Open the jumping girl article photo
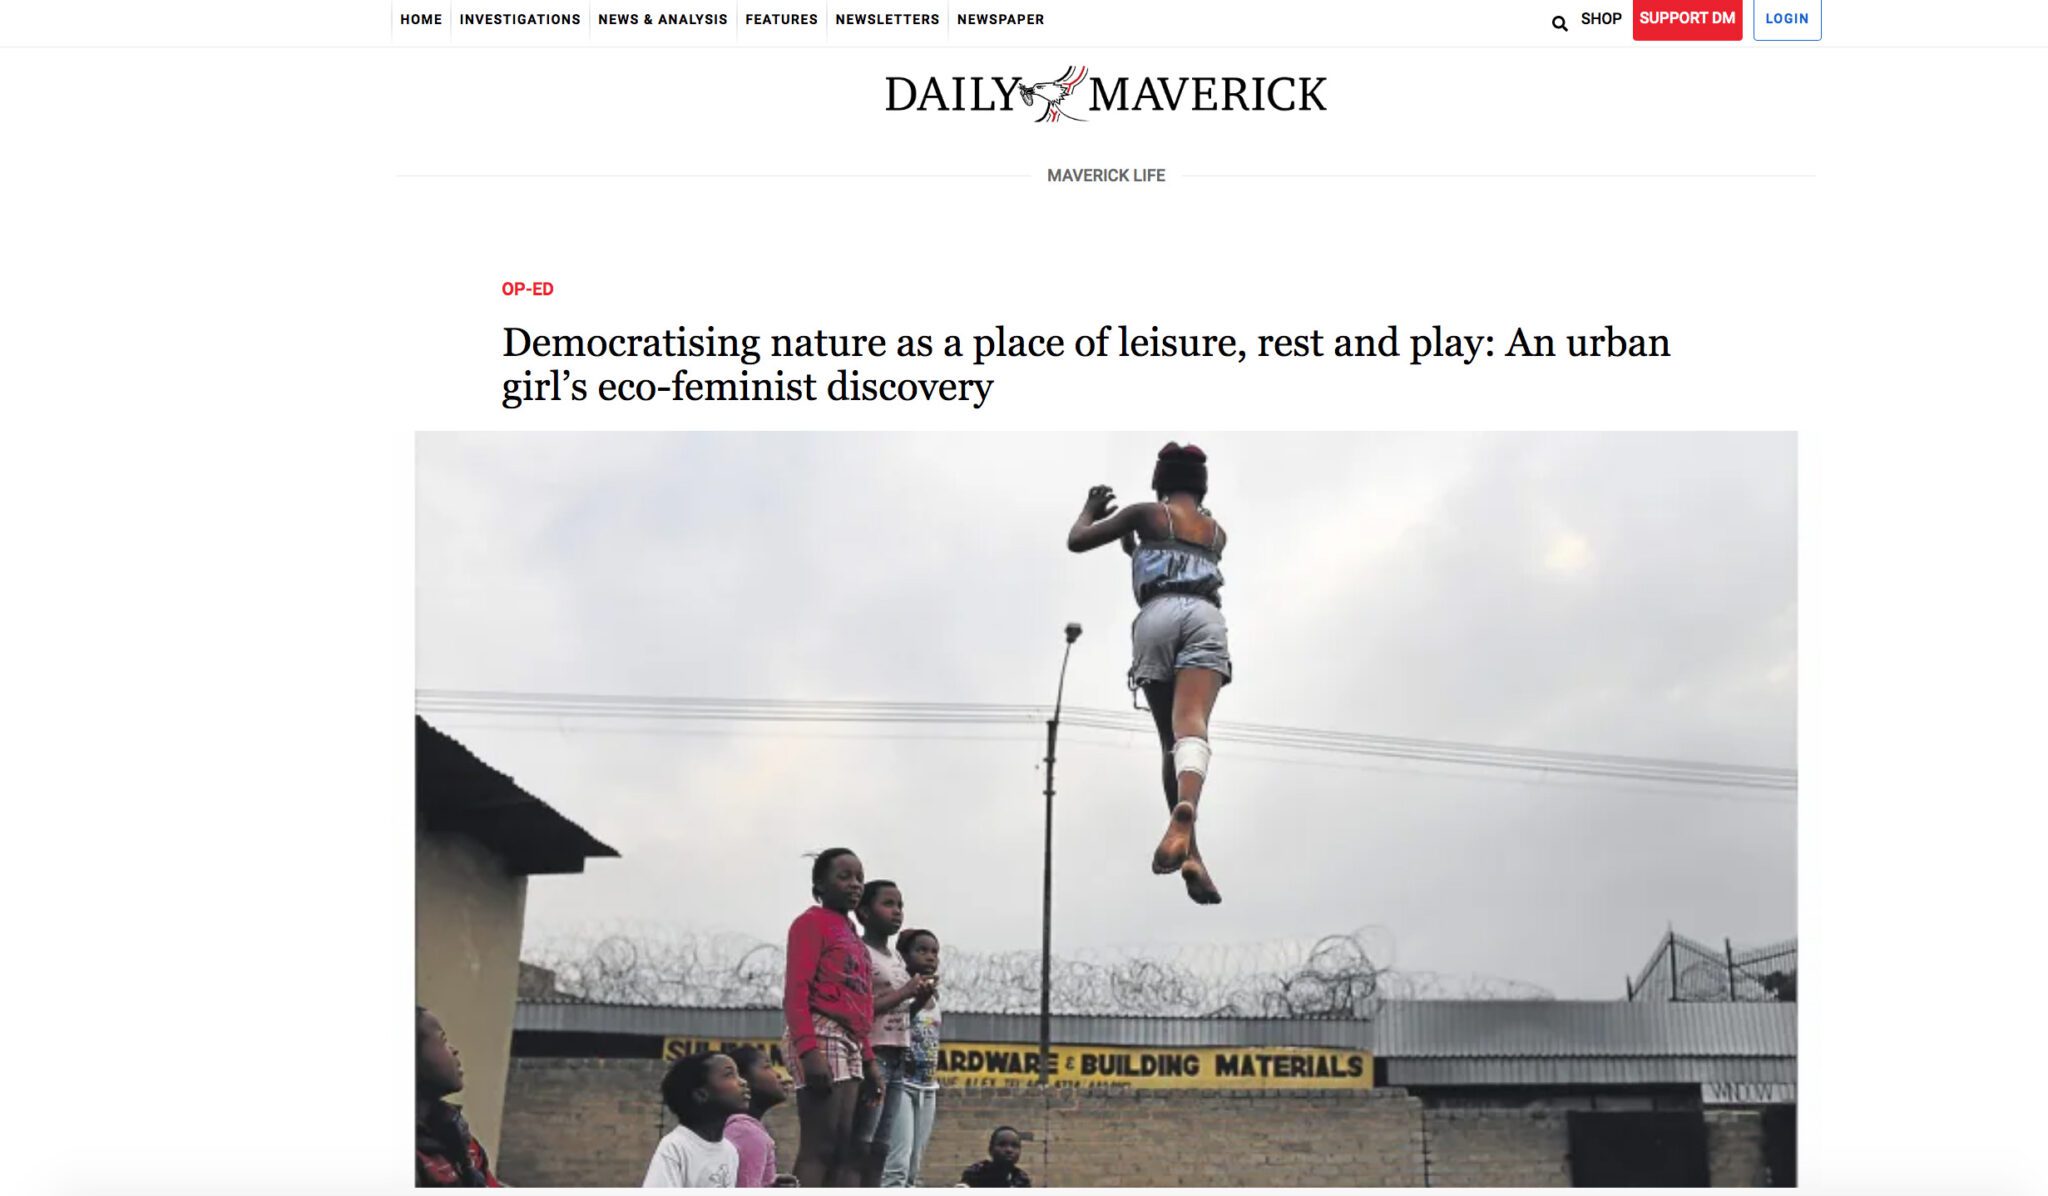2048x1196 pixels. point(1106,809)
